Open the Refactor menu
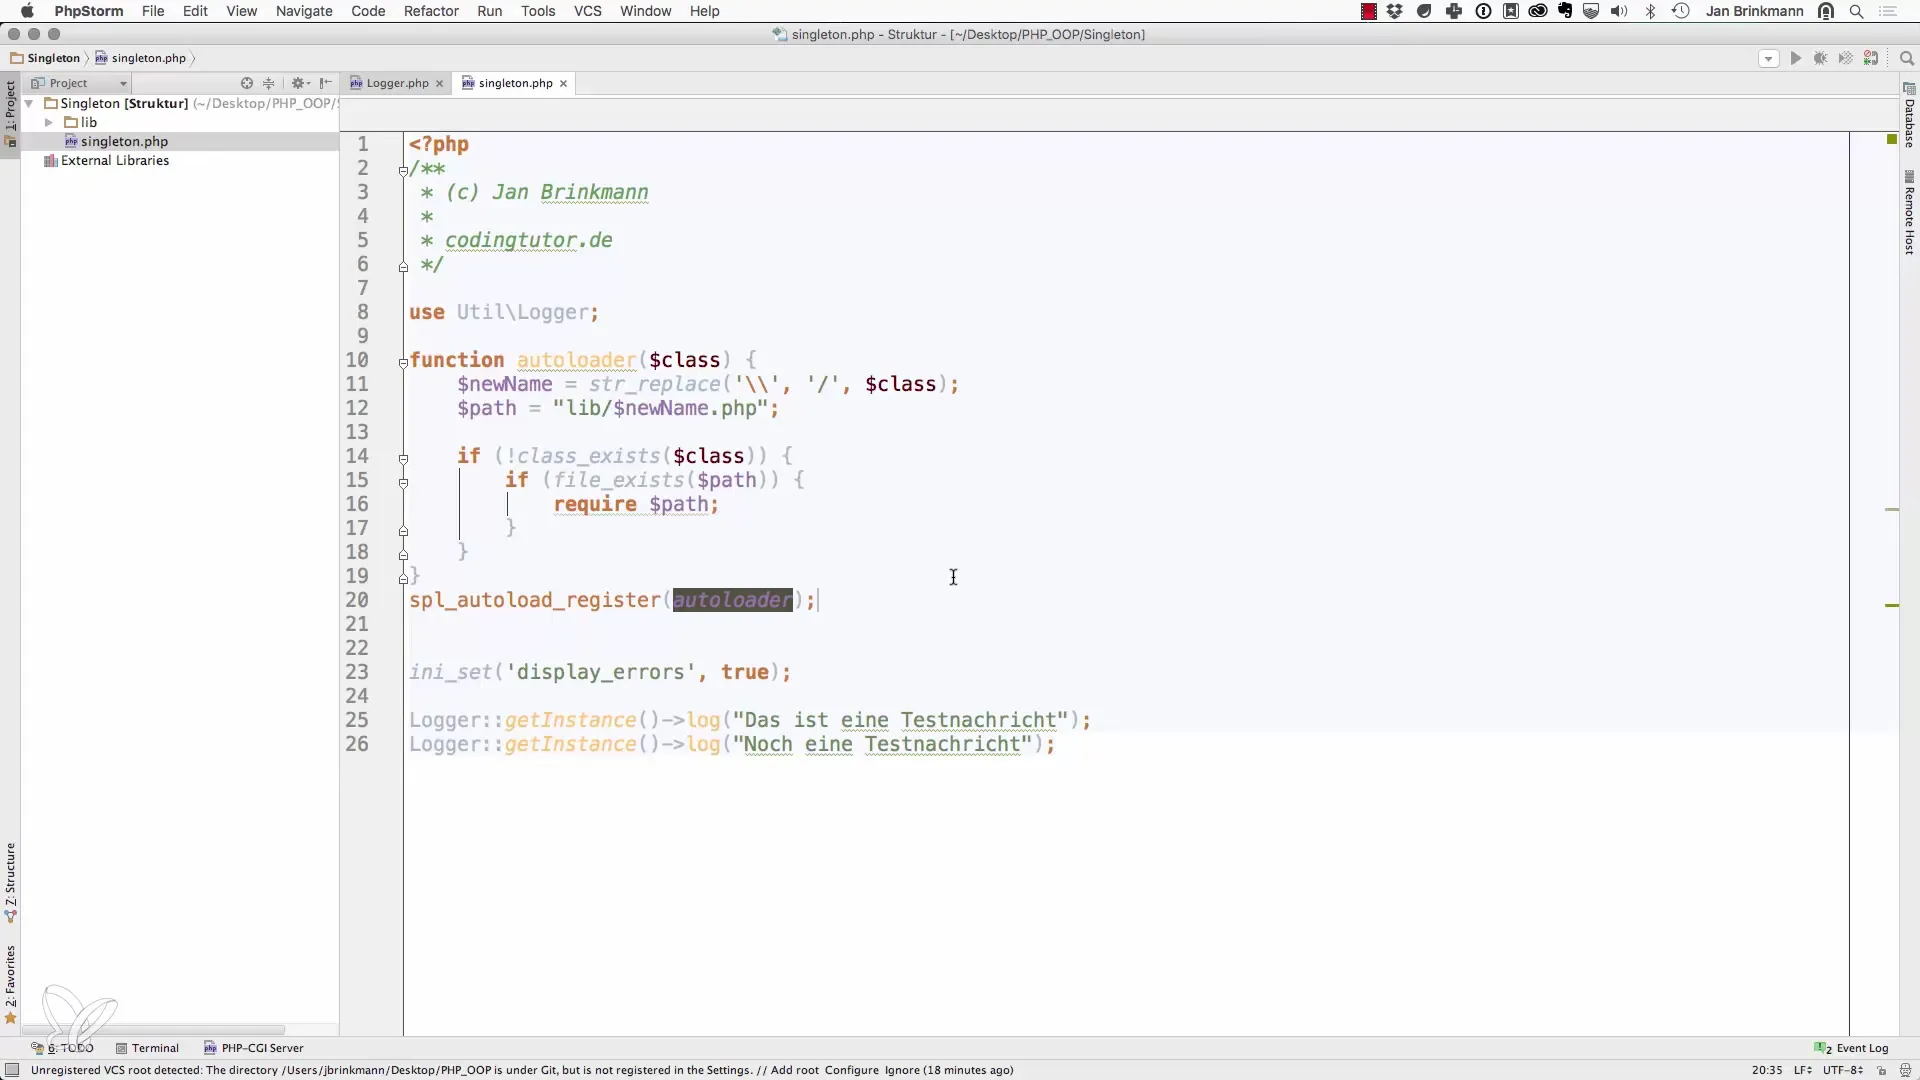 point(431,11)
